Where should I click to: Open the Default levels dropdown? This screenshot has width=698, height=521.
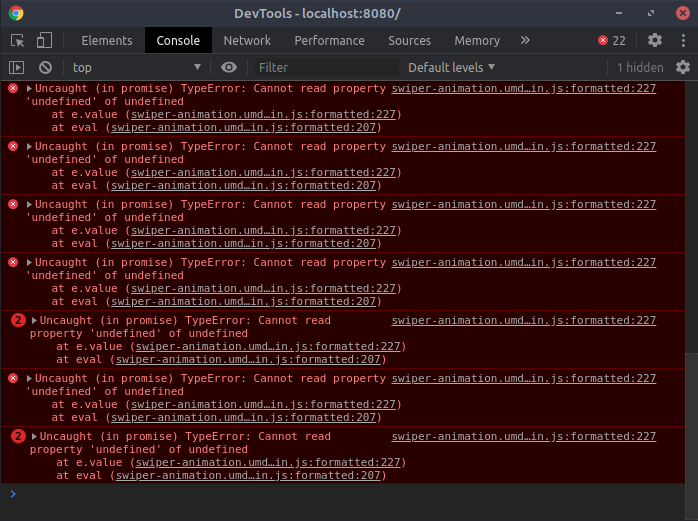451,68
